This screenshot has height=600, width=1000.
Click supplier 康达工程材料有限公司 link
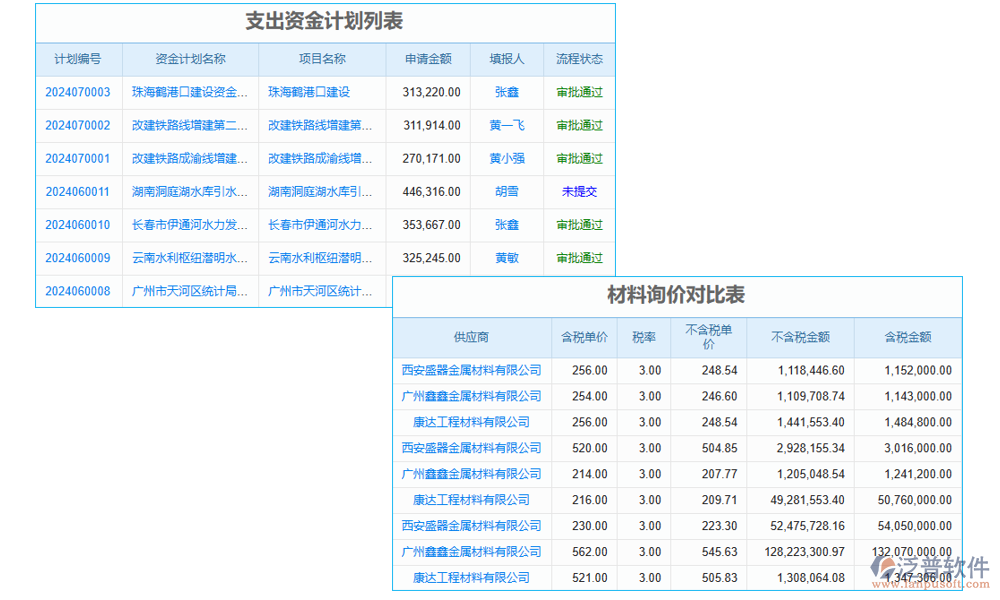coord(474,422)
